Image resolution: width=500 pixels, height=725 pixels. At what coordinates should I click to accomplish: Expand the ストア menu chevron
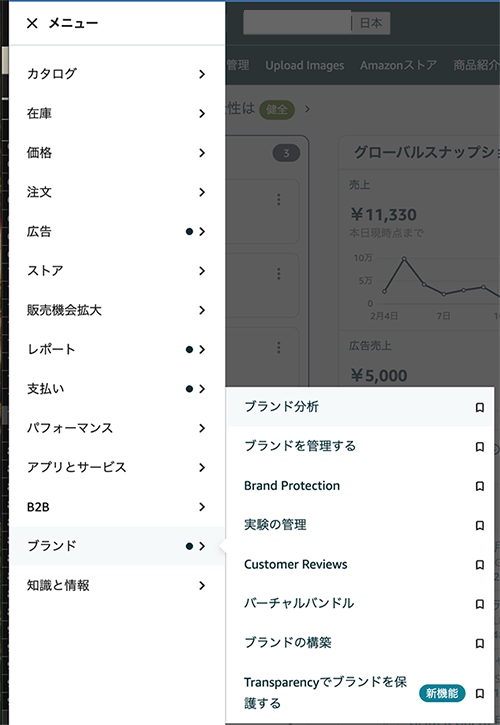[202, 270]
